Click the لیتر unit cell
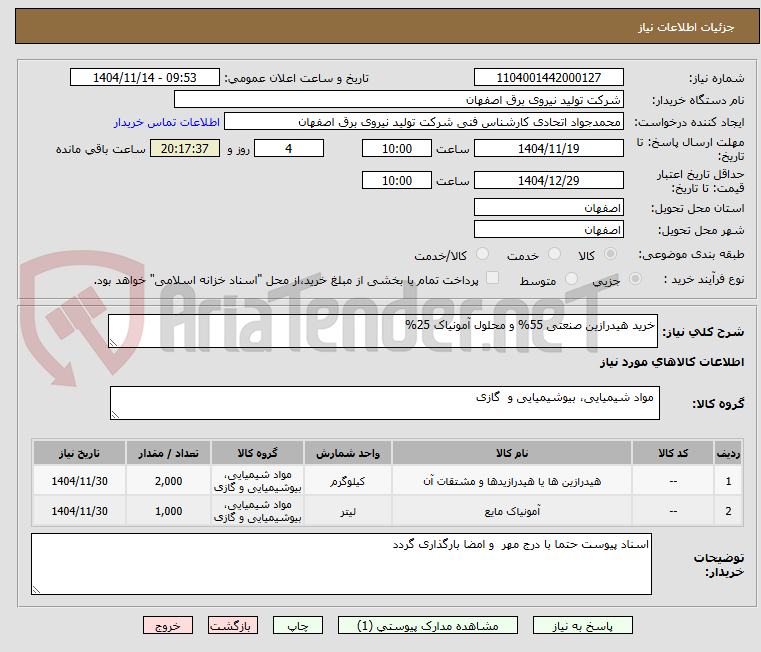The width and height of the screenshot is (761, 652). click(x=347, y=511)
